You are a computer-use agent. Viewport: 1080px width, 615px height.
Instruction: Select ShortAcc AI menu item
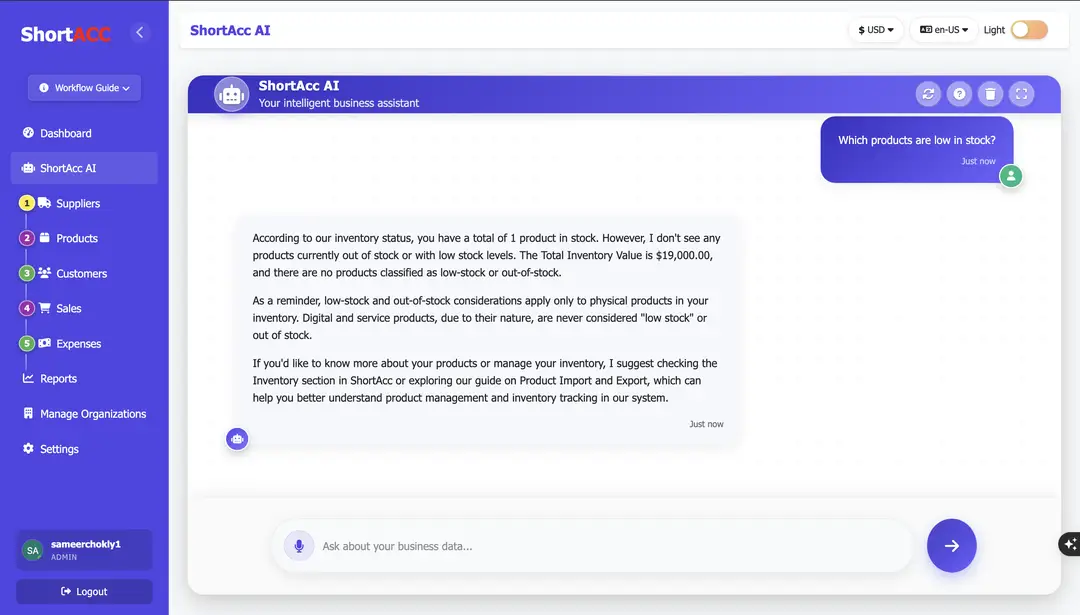[x=84, y=168]
